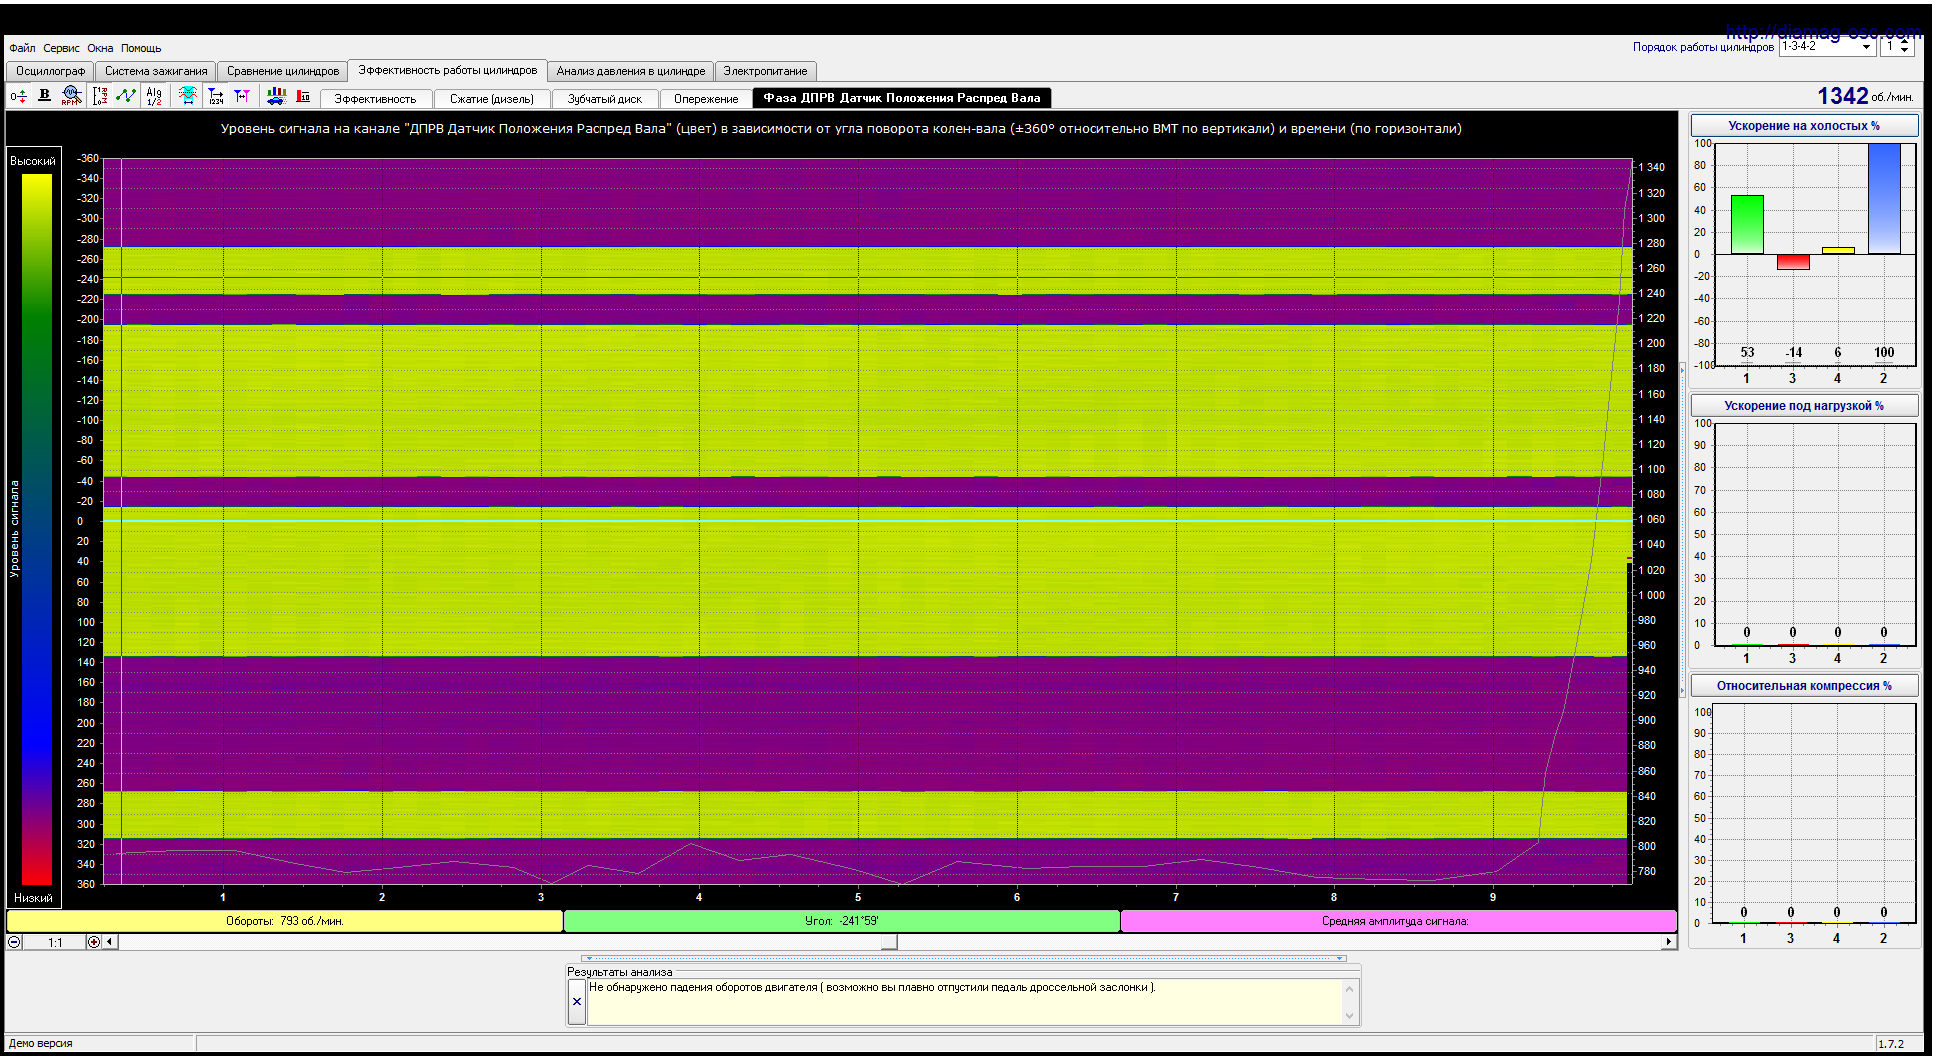
Task: Click the Ускорение на холостых % panel header
Action: (x=1804, y=126)
